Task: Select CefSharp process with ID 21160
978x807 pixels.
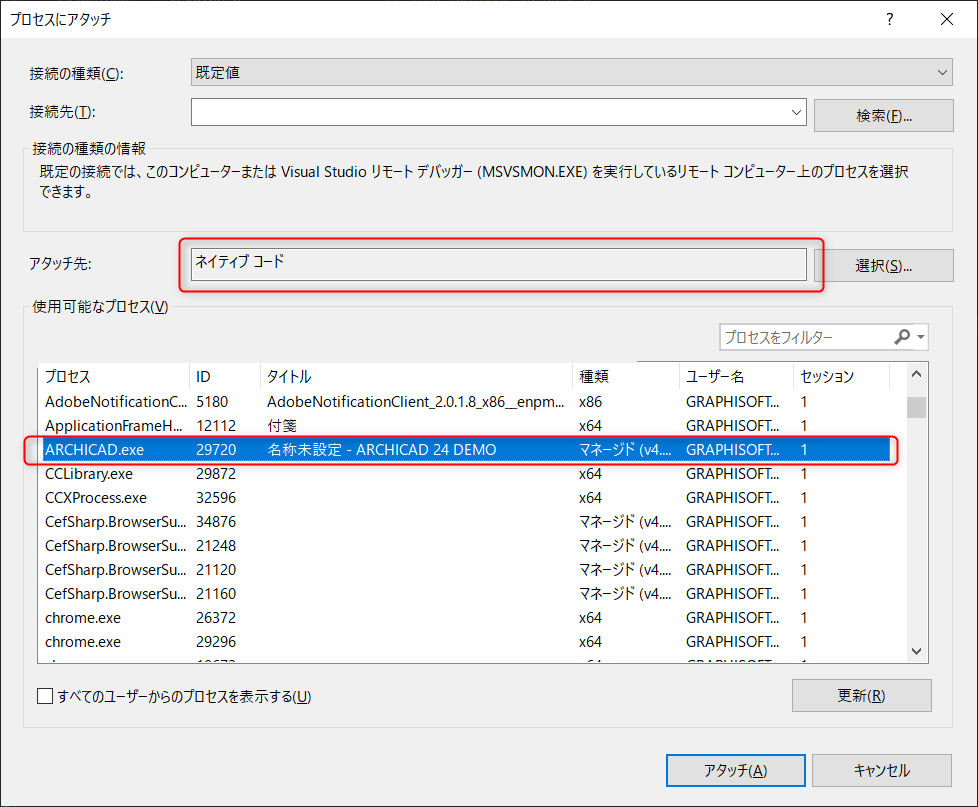Action: pyautogui.click(x=465, y=594)
